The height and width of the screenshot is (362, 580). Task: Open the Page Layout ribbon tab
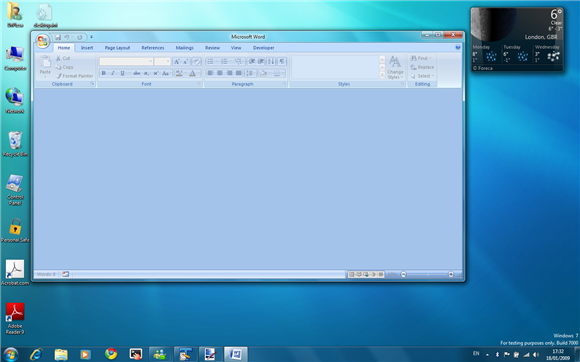click(117, 48)
